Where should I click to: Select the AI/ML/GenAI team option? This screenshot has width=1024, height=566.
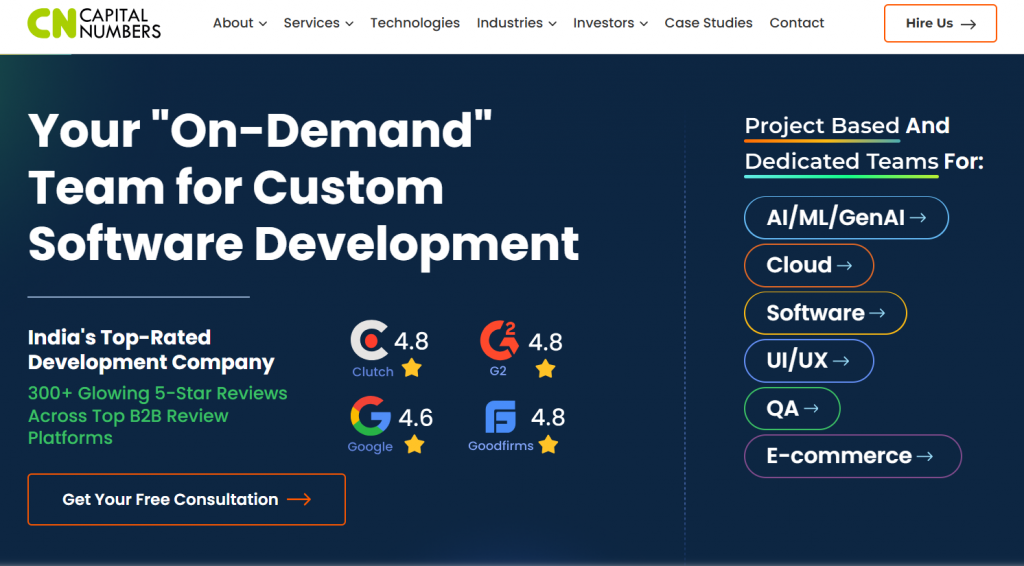tap(846, 217)
